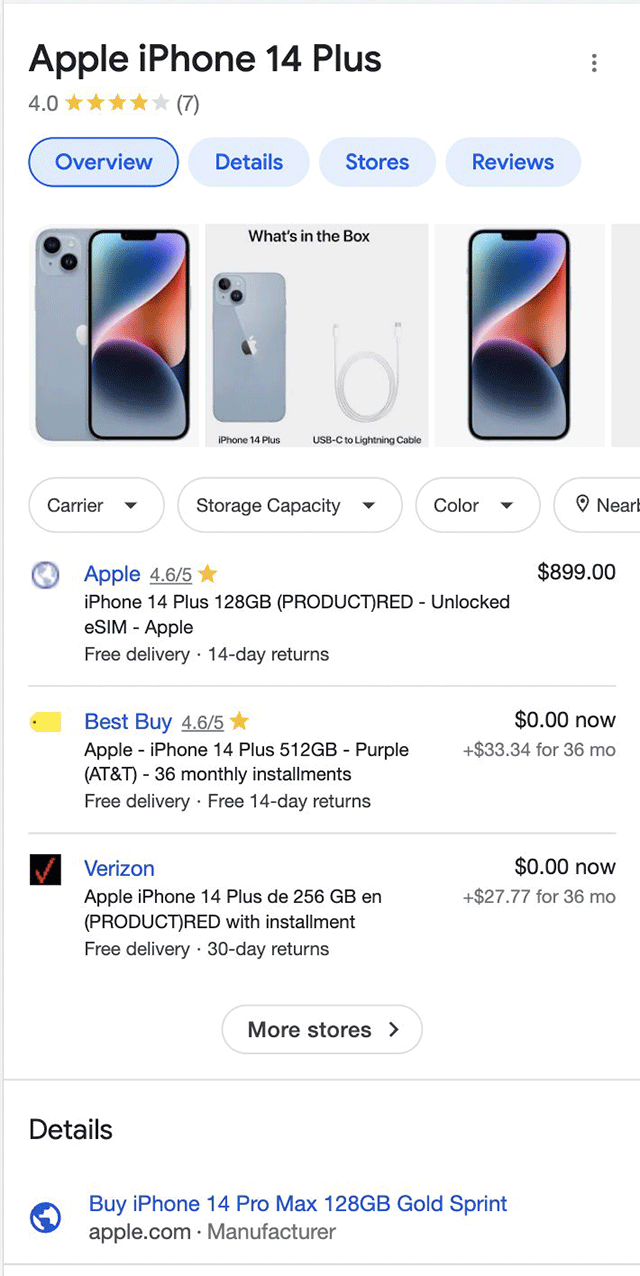Click the apple.com globe icon in Details
Image resolution: width=640 pixels, height=1276 pixels.
click(x=46, y=1217)
